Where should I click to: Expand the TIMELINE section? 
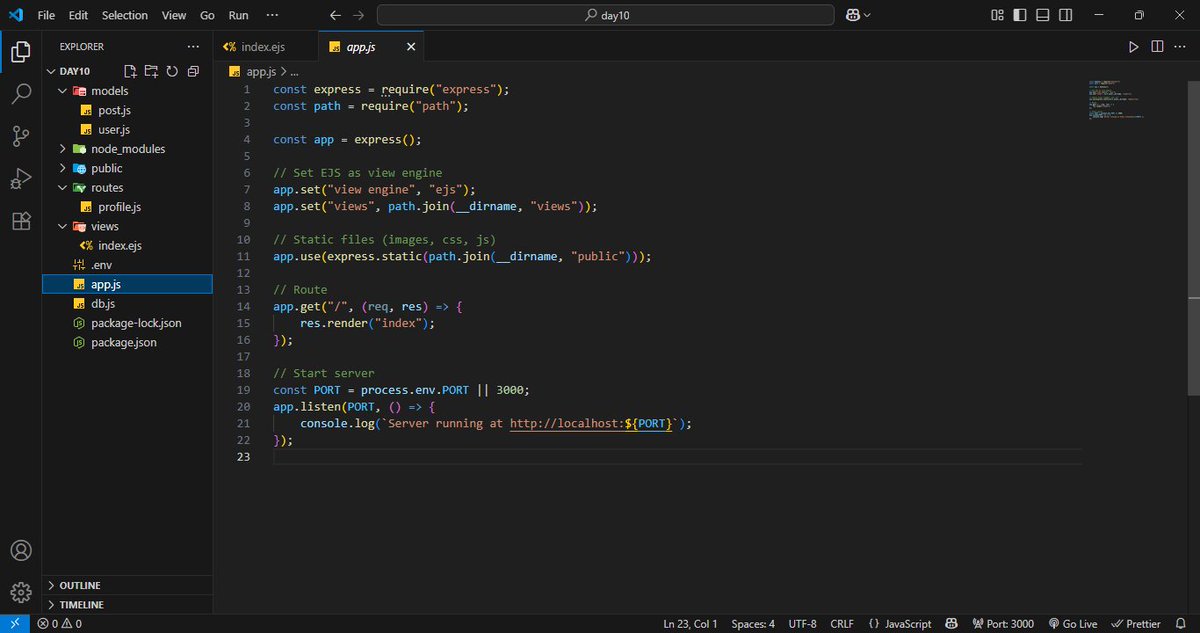[x=128, y=605]
